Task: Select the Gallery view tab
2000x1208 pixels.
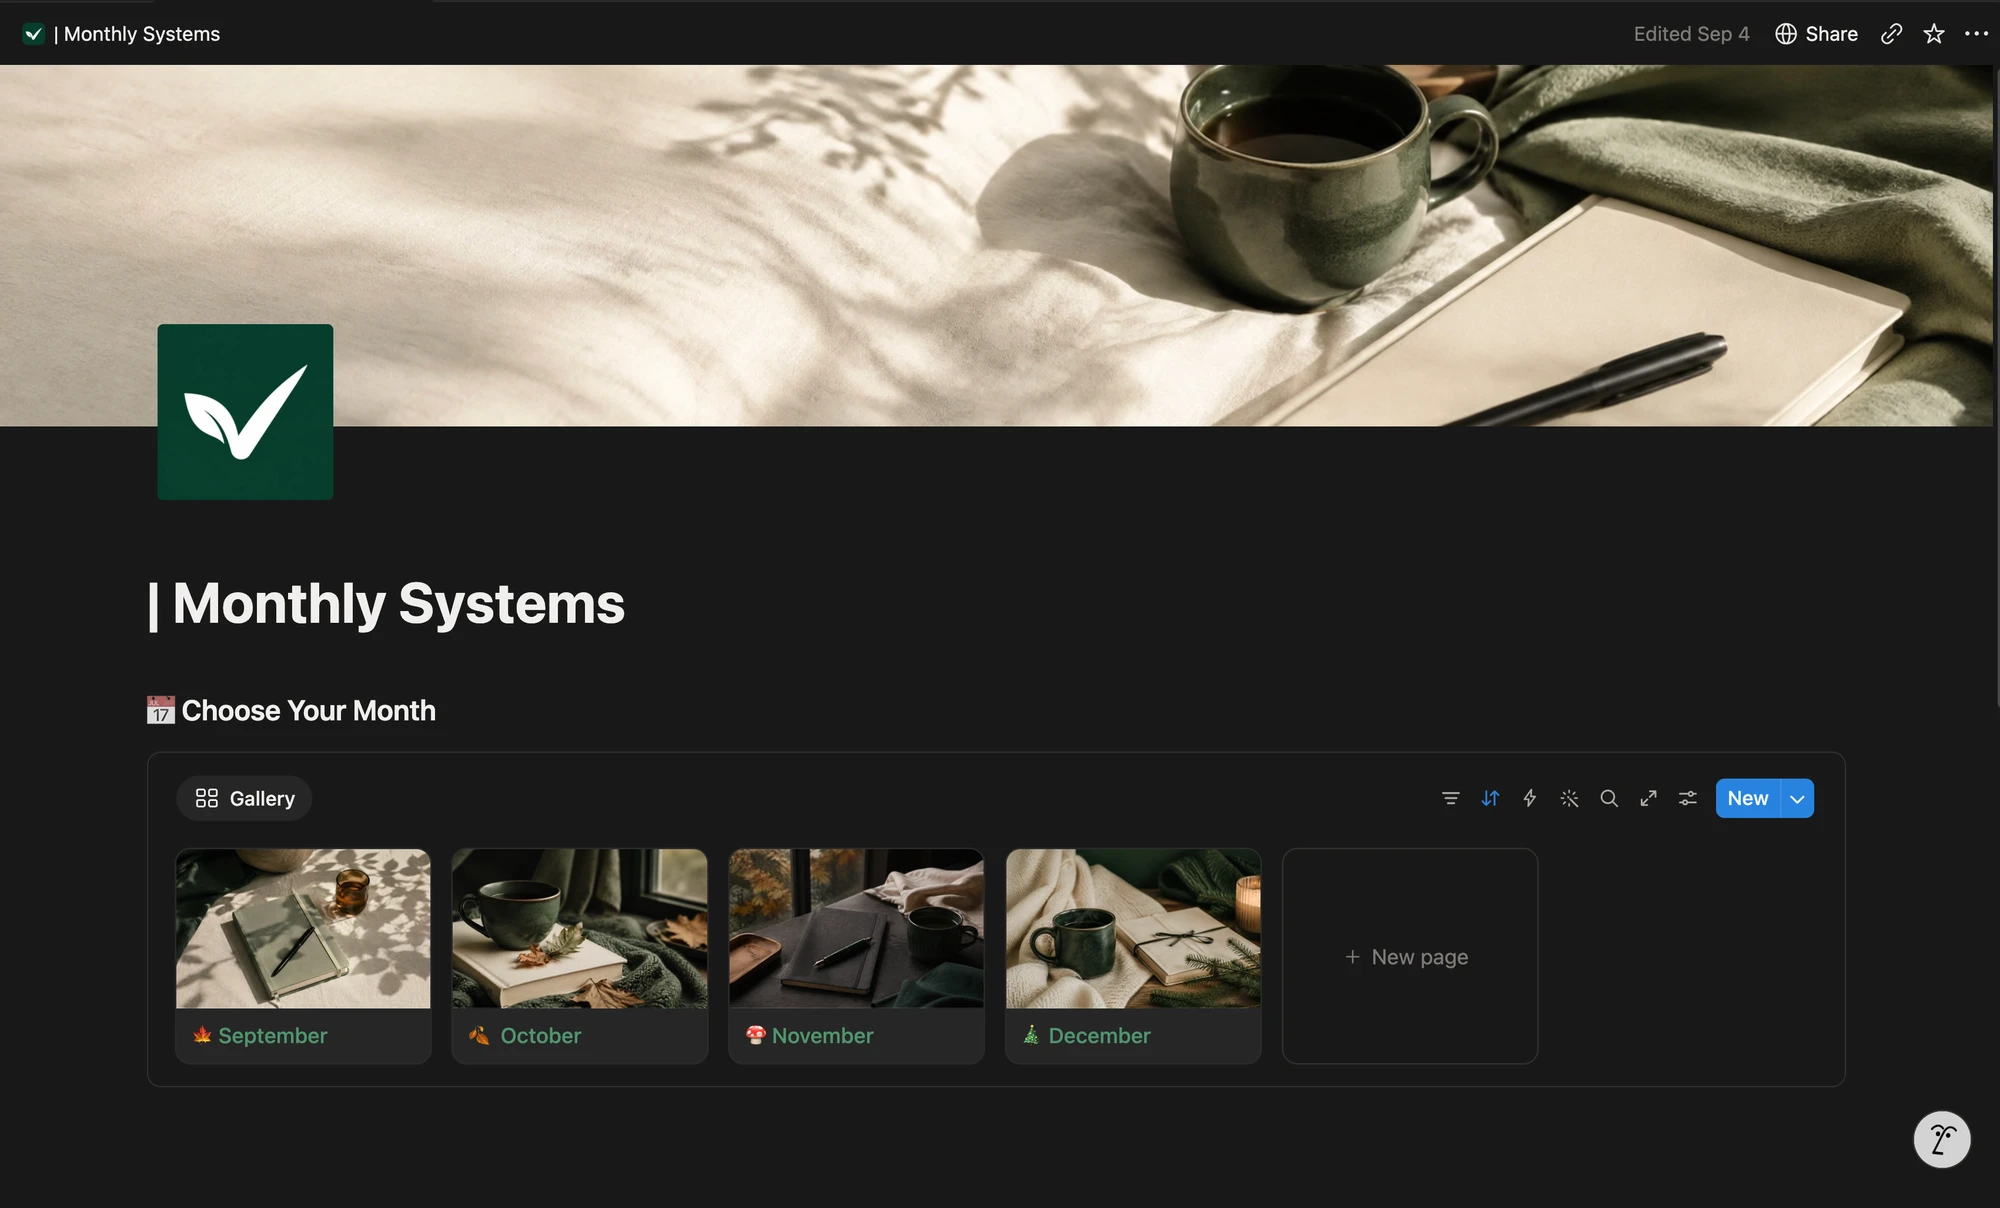Action: [245, 798]
